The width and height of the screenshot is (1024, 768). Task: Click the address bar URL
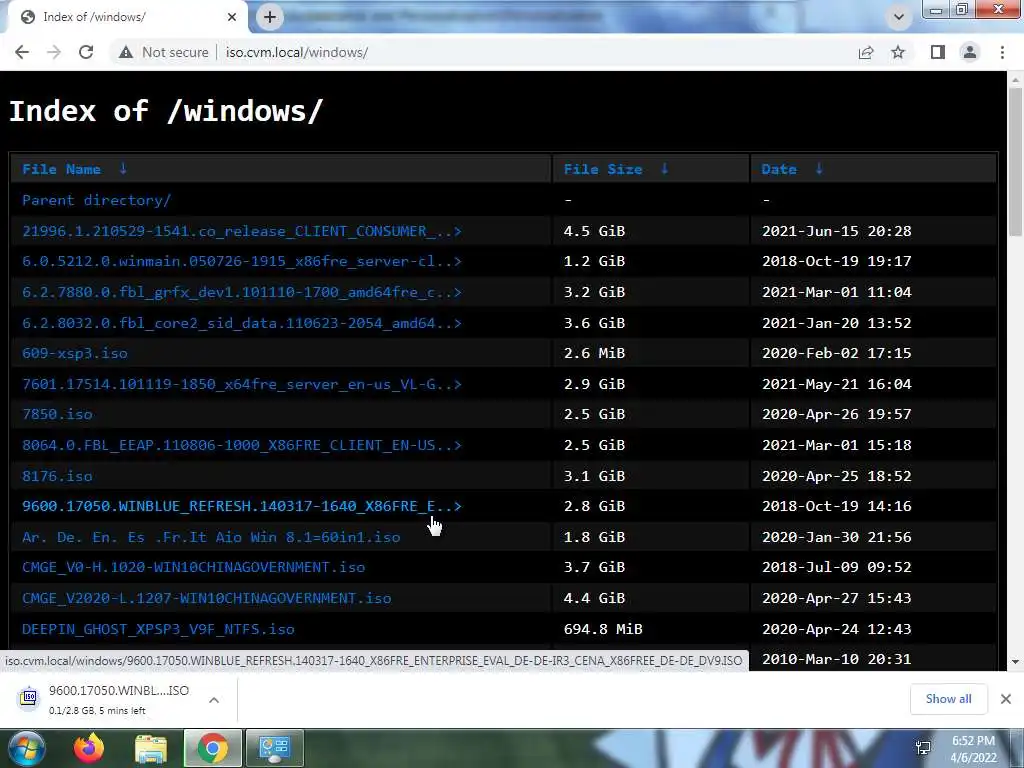(x=297, y=52)
